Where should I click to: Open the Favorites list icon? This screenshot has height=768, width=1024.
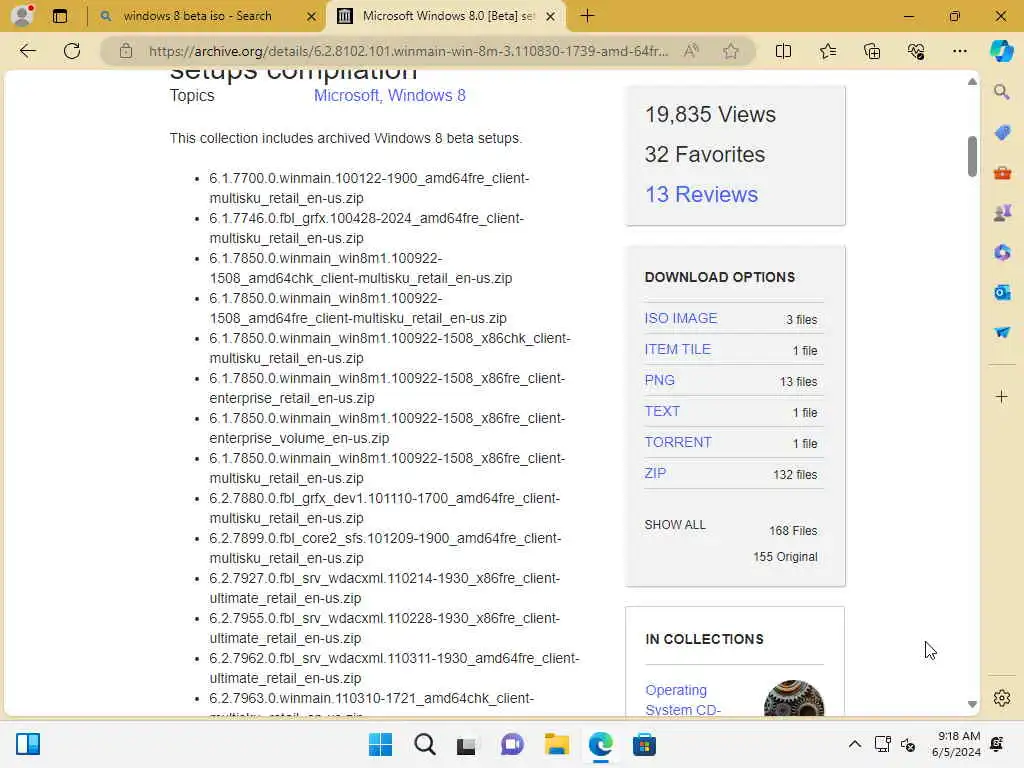click(827, 51)
